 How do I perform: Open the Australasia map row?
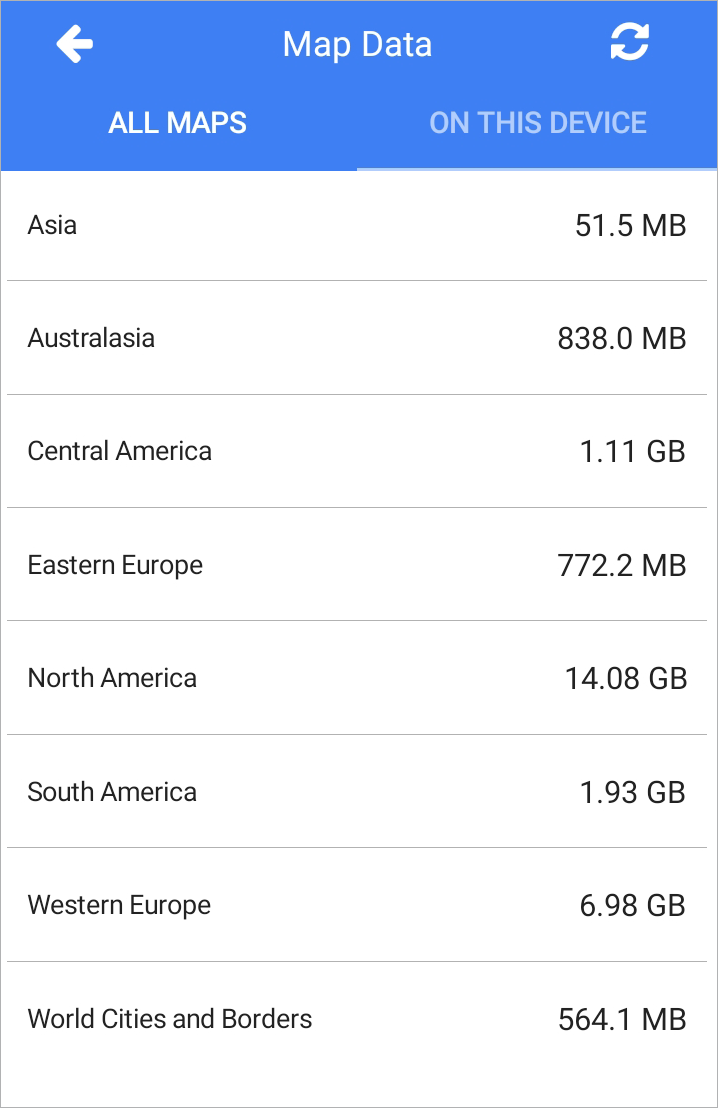357,338
